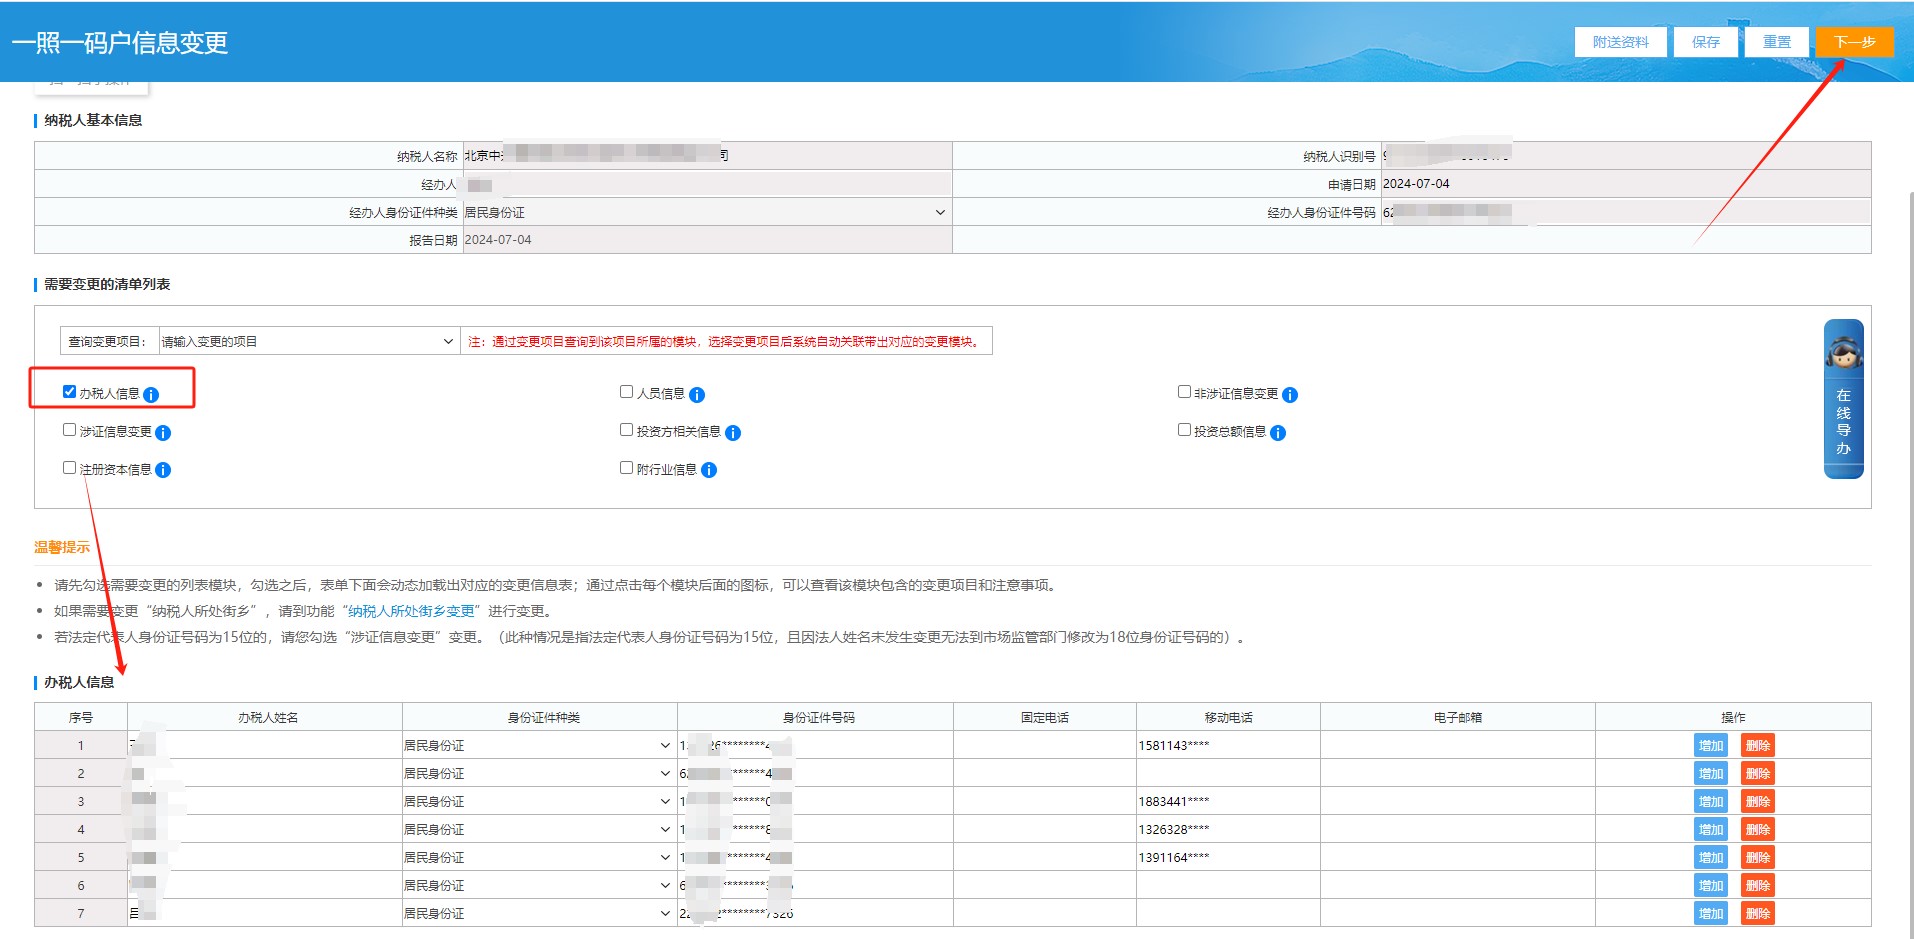Click 增加 button in row 2
This screenshot has width=1914, height=939.
click(1711, 773)
